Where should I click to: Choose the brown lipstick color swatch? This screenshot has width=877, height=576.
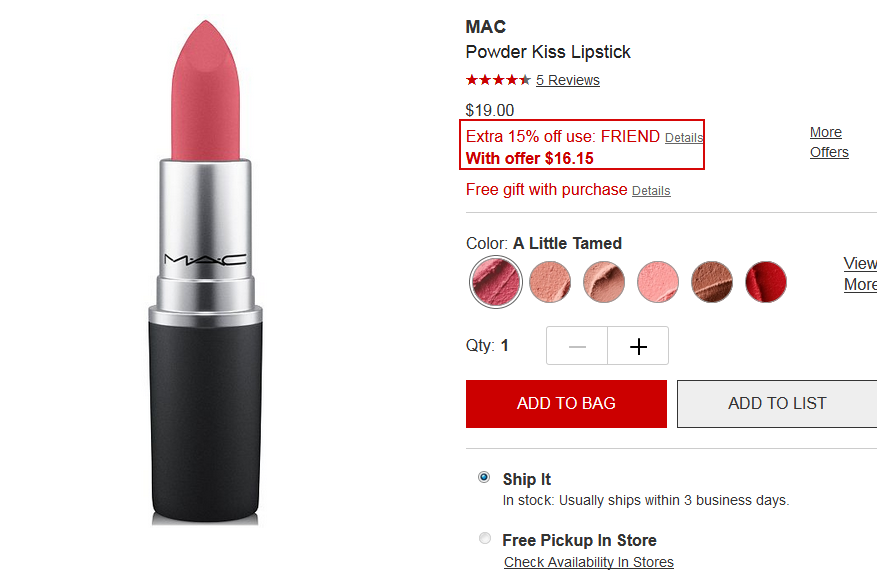(x=712, y=282)
